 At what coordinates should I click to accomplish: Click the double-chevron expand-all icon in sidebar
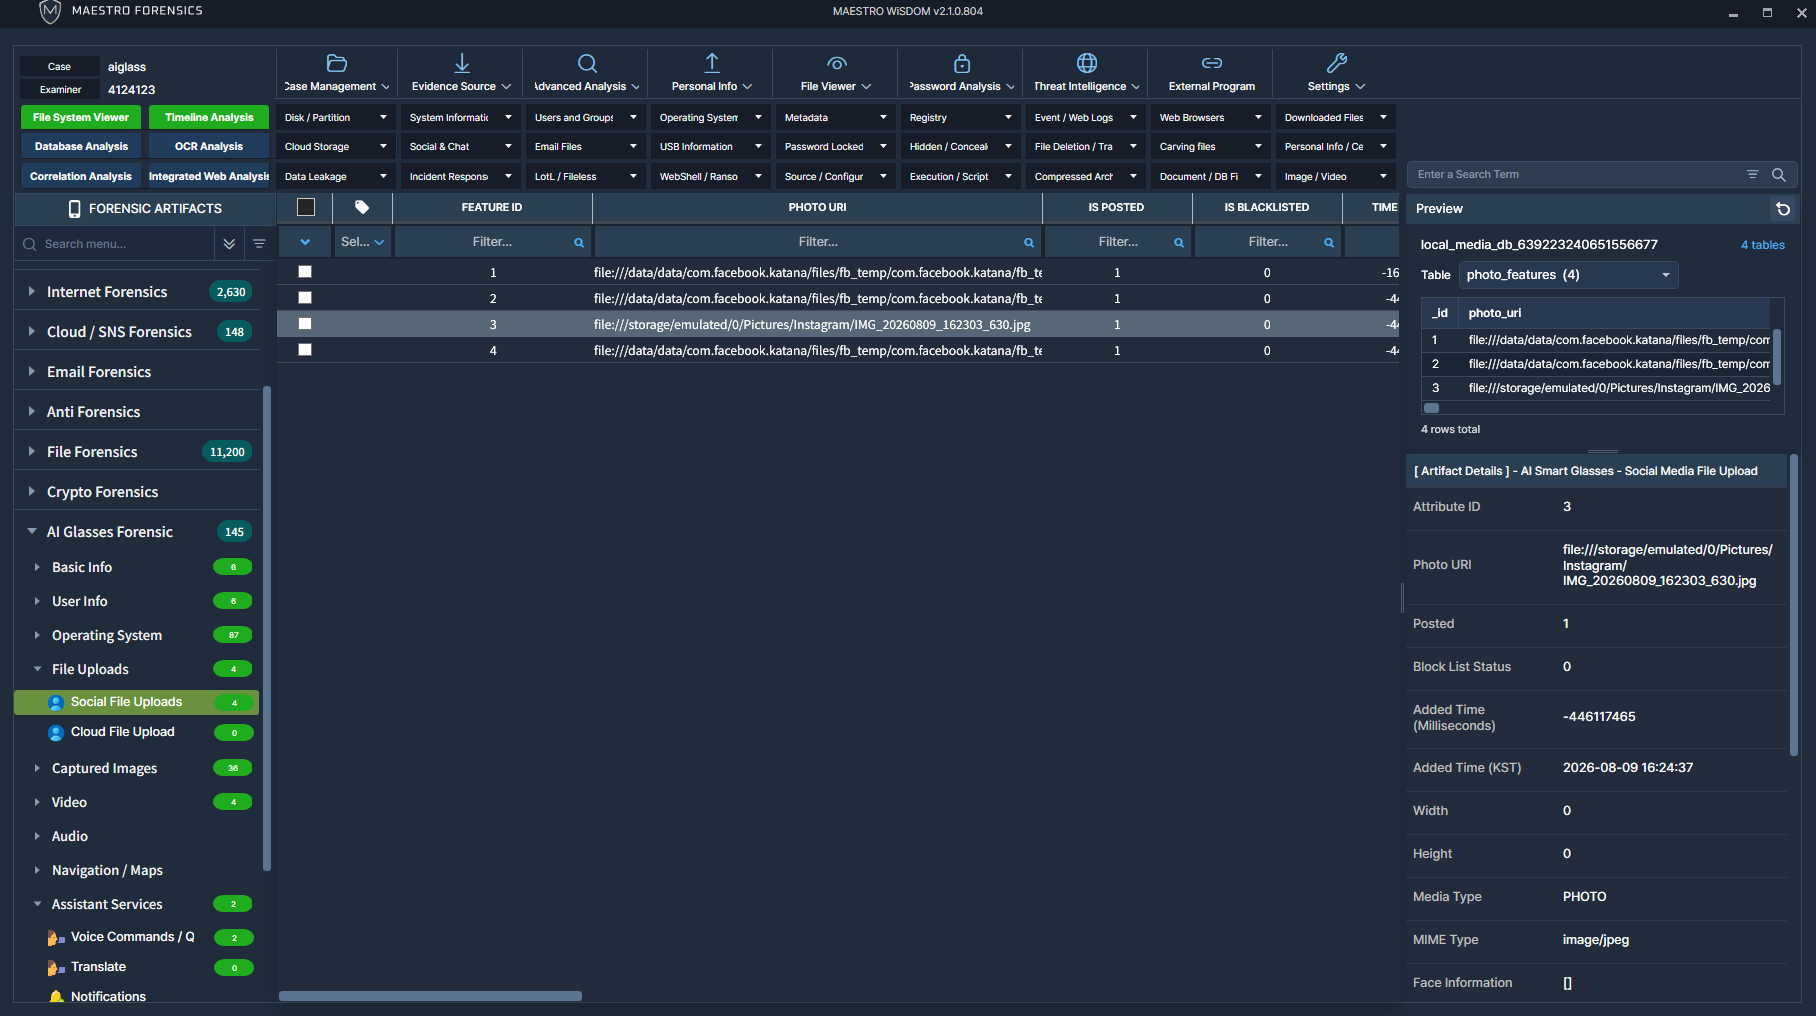click(229, 244)
